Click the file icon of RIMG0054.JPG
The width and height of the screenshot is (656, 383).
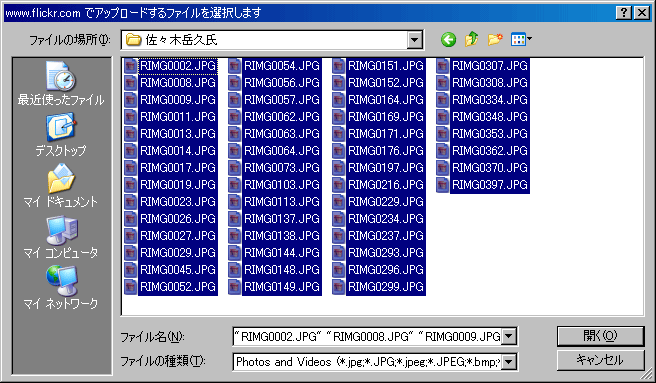pos(235,66)
